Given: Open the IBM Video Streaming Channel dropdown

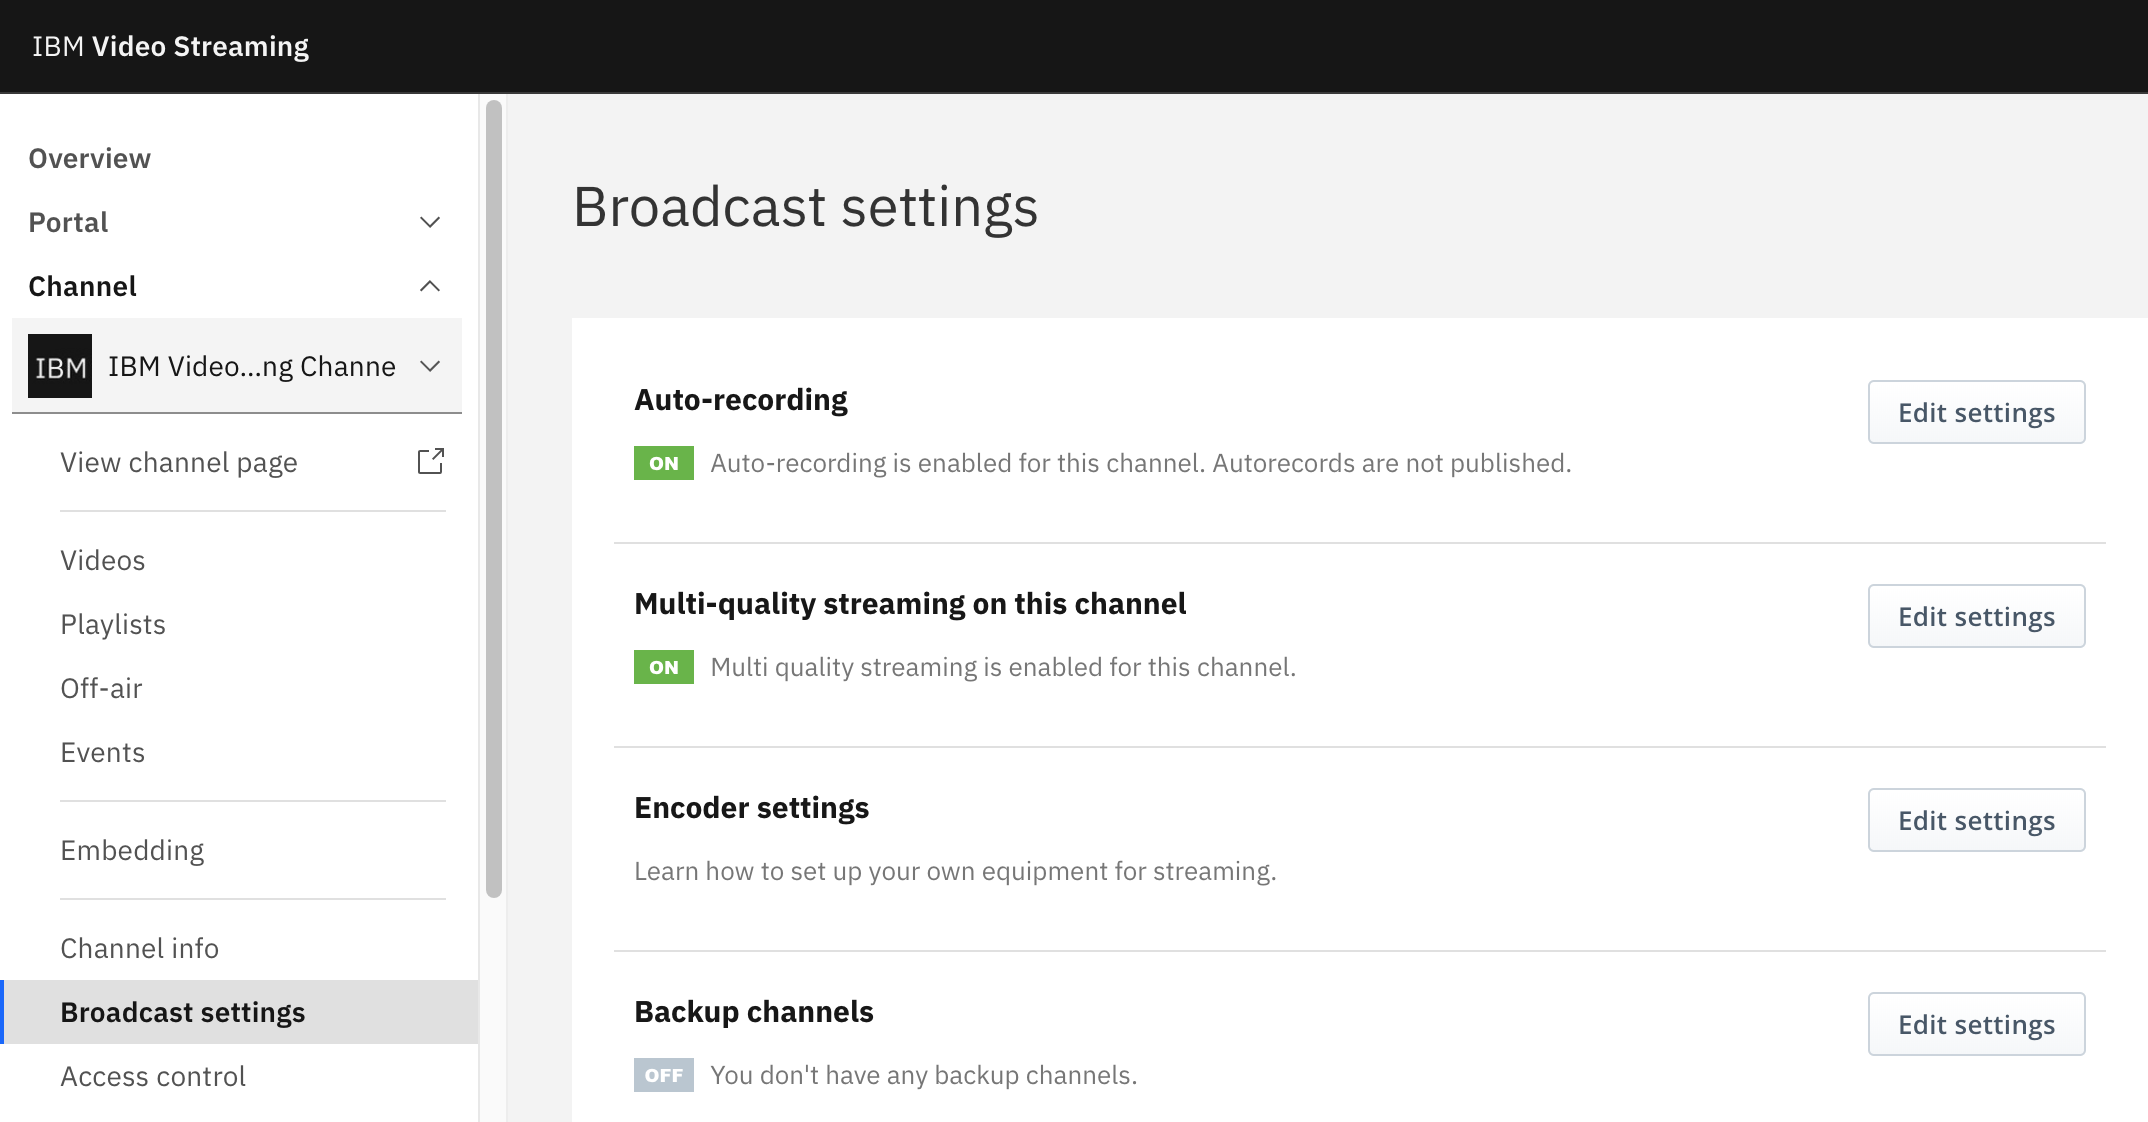Looking at the screenshot, I should pyautogui.click(x=237, y=366).
